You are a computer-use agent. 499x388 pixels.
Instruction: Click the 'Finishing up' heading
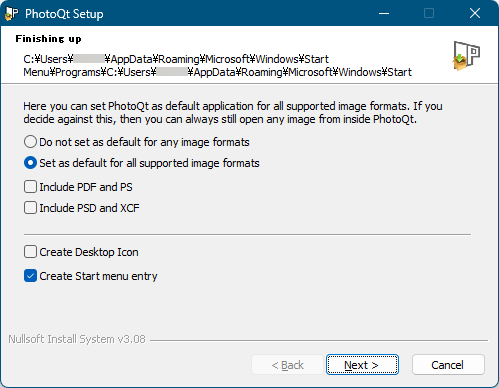click(x=48, y=39)
